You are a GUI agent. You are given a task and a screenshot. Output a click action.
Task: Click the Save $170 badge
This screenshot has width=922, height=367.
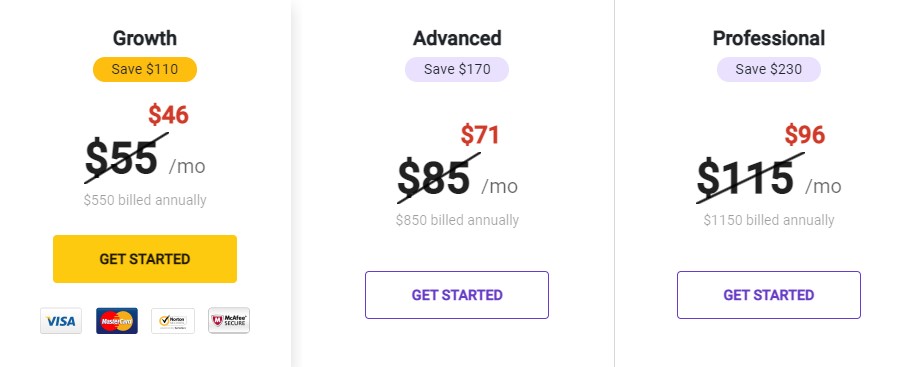point(457,69)
